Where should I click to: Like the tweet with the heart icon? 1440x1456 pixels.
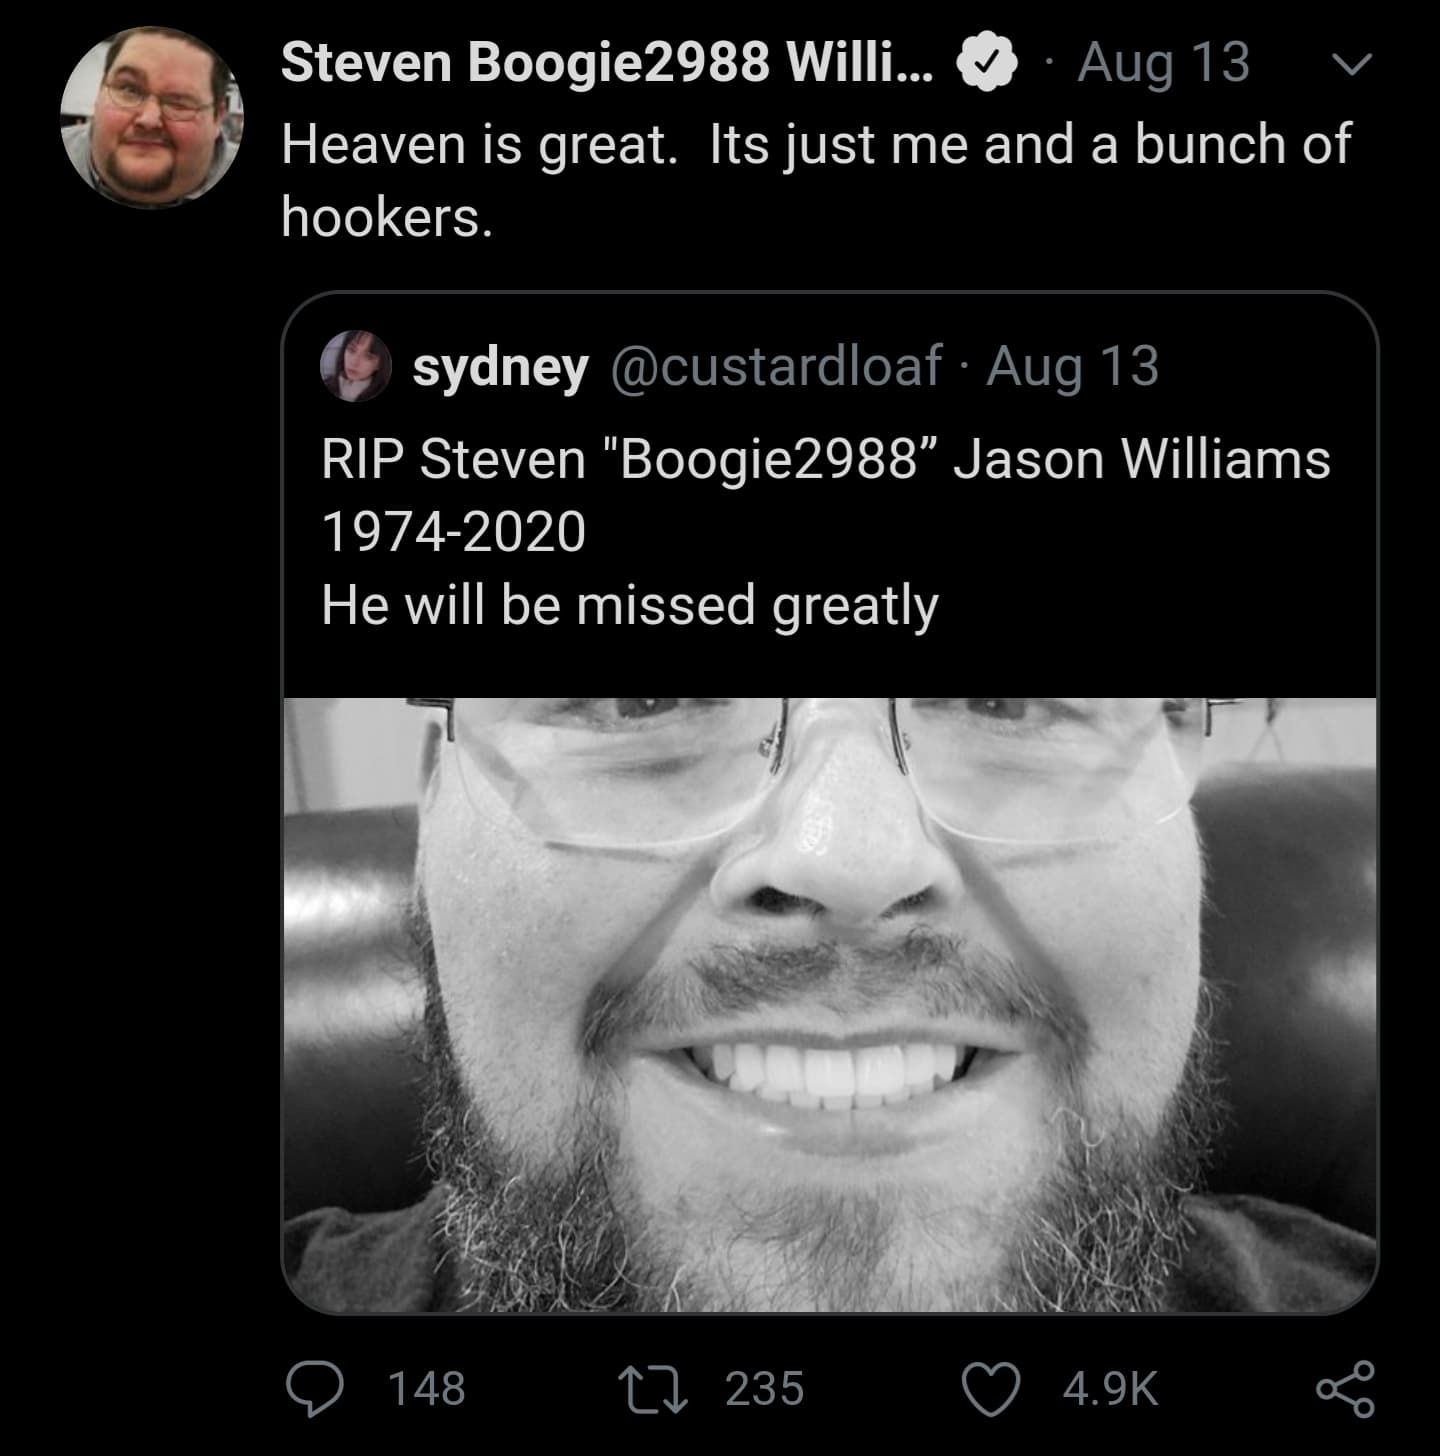990,1390
